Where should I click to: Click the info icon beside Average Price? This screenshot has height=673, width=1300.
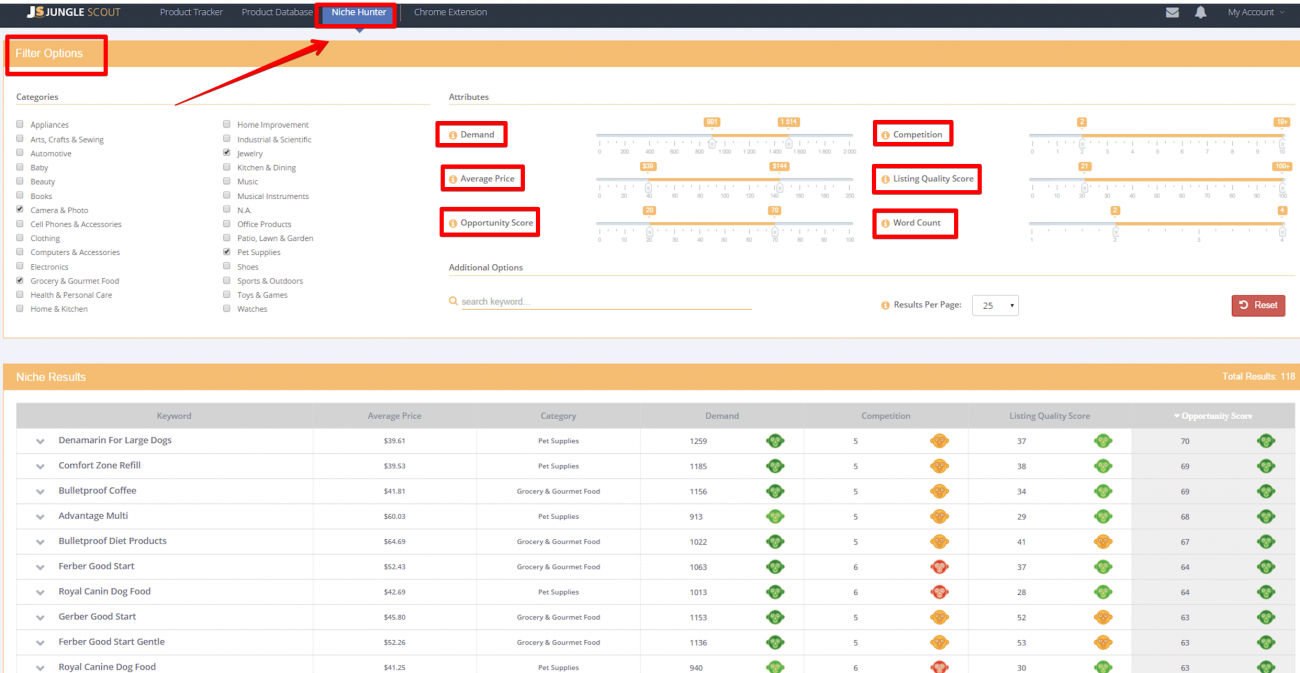pyautogui.click(x=452, y=180)
